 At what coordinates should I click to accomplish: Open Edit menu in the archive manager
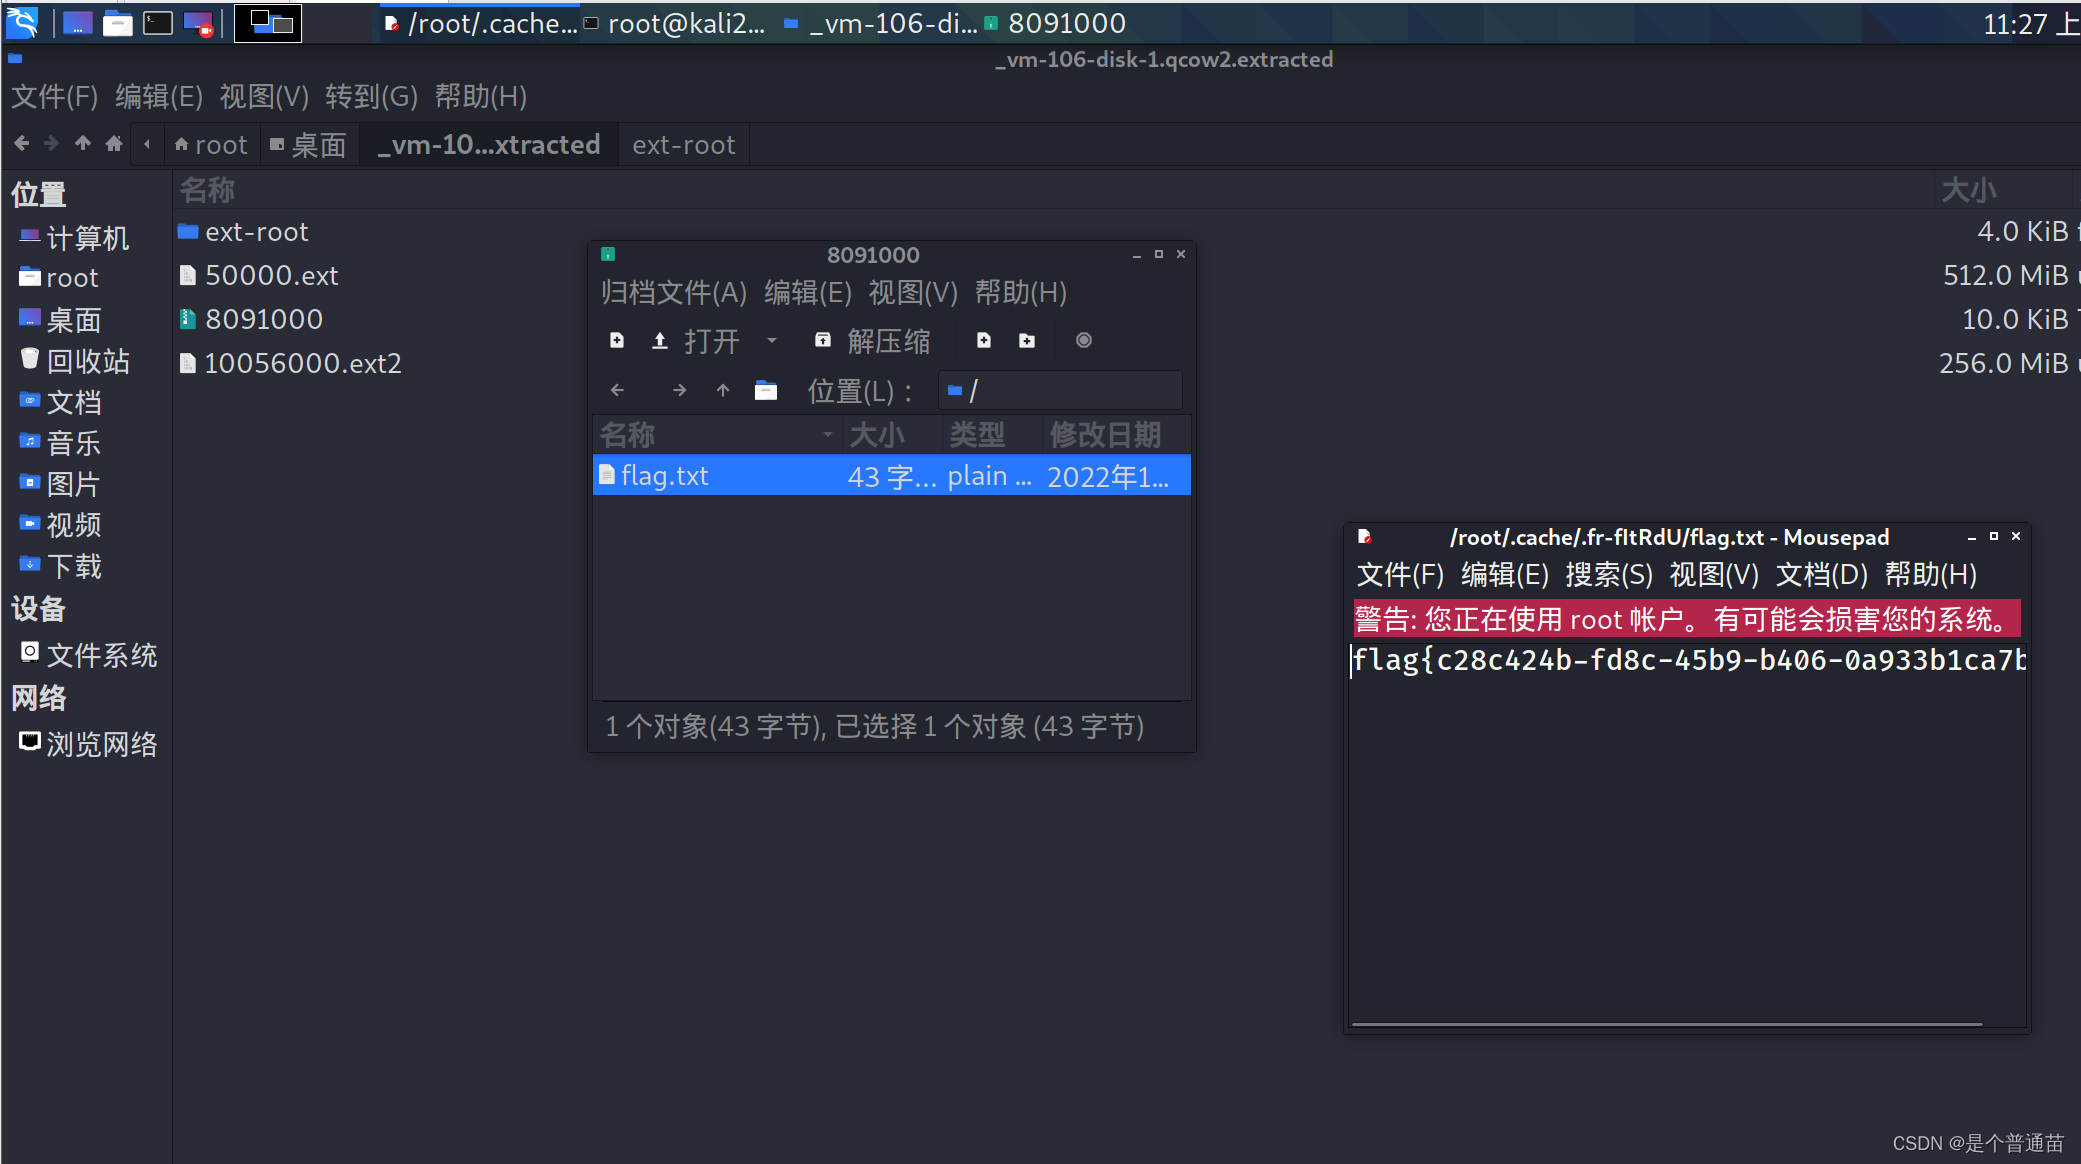pyautogui.click(x=808, y=293)
